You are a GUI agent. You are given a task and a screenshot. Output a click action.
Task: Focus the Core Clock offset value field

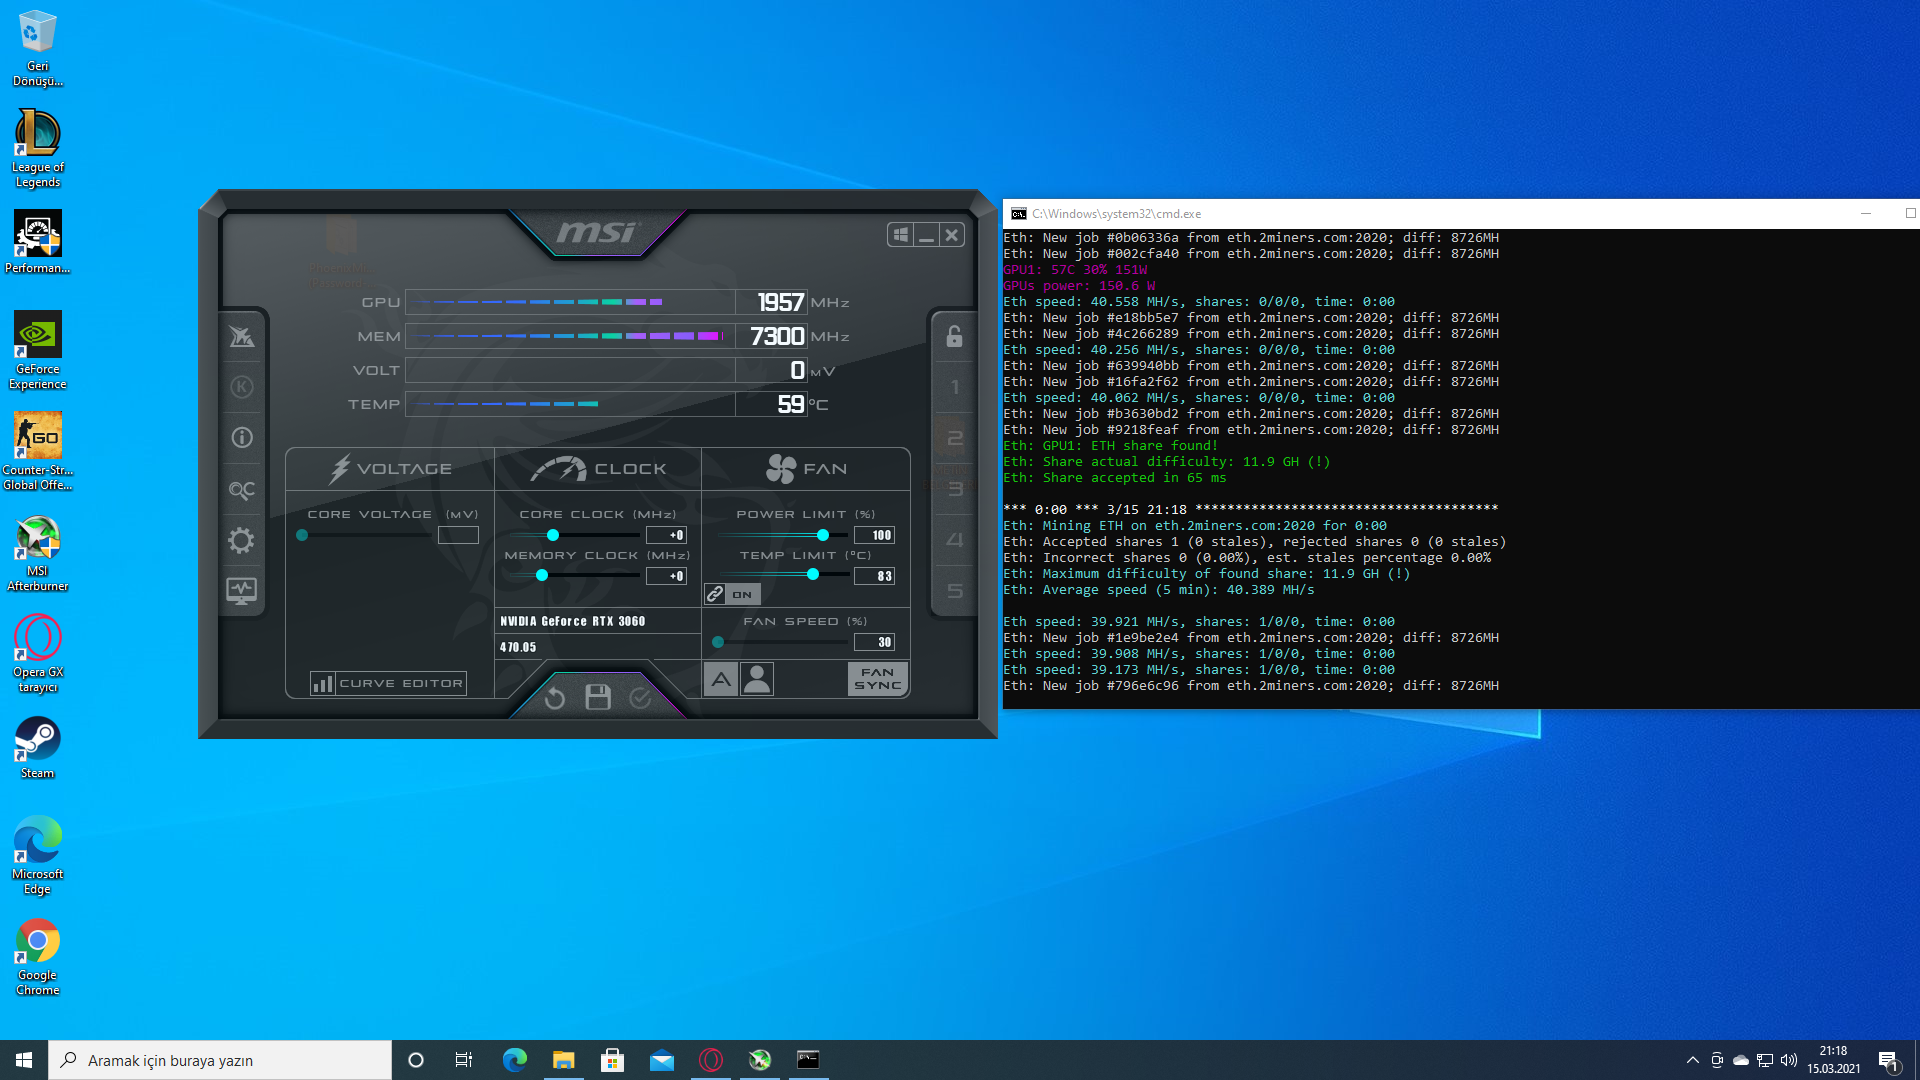(666, 535)
